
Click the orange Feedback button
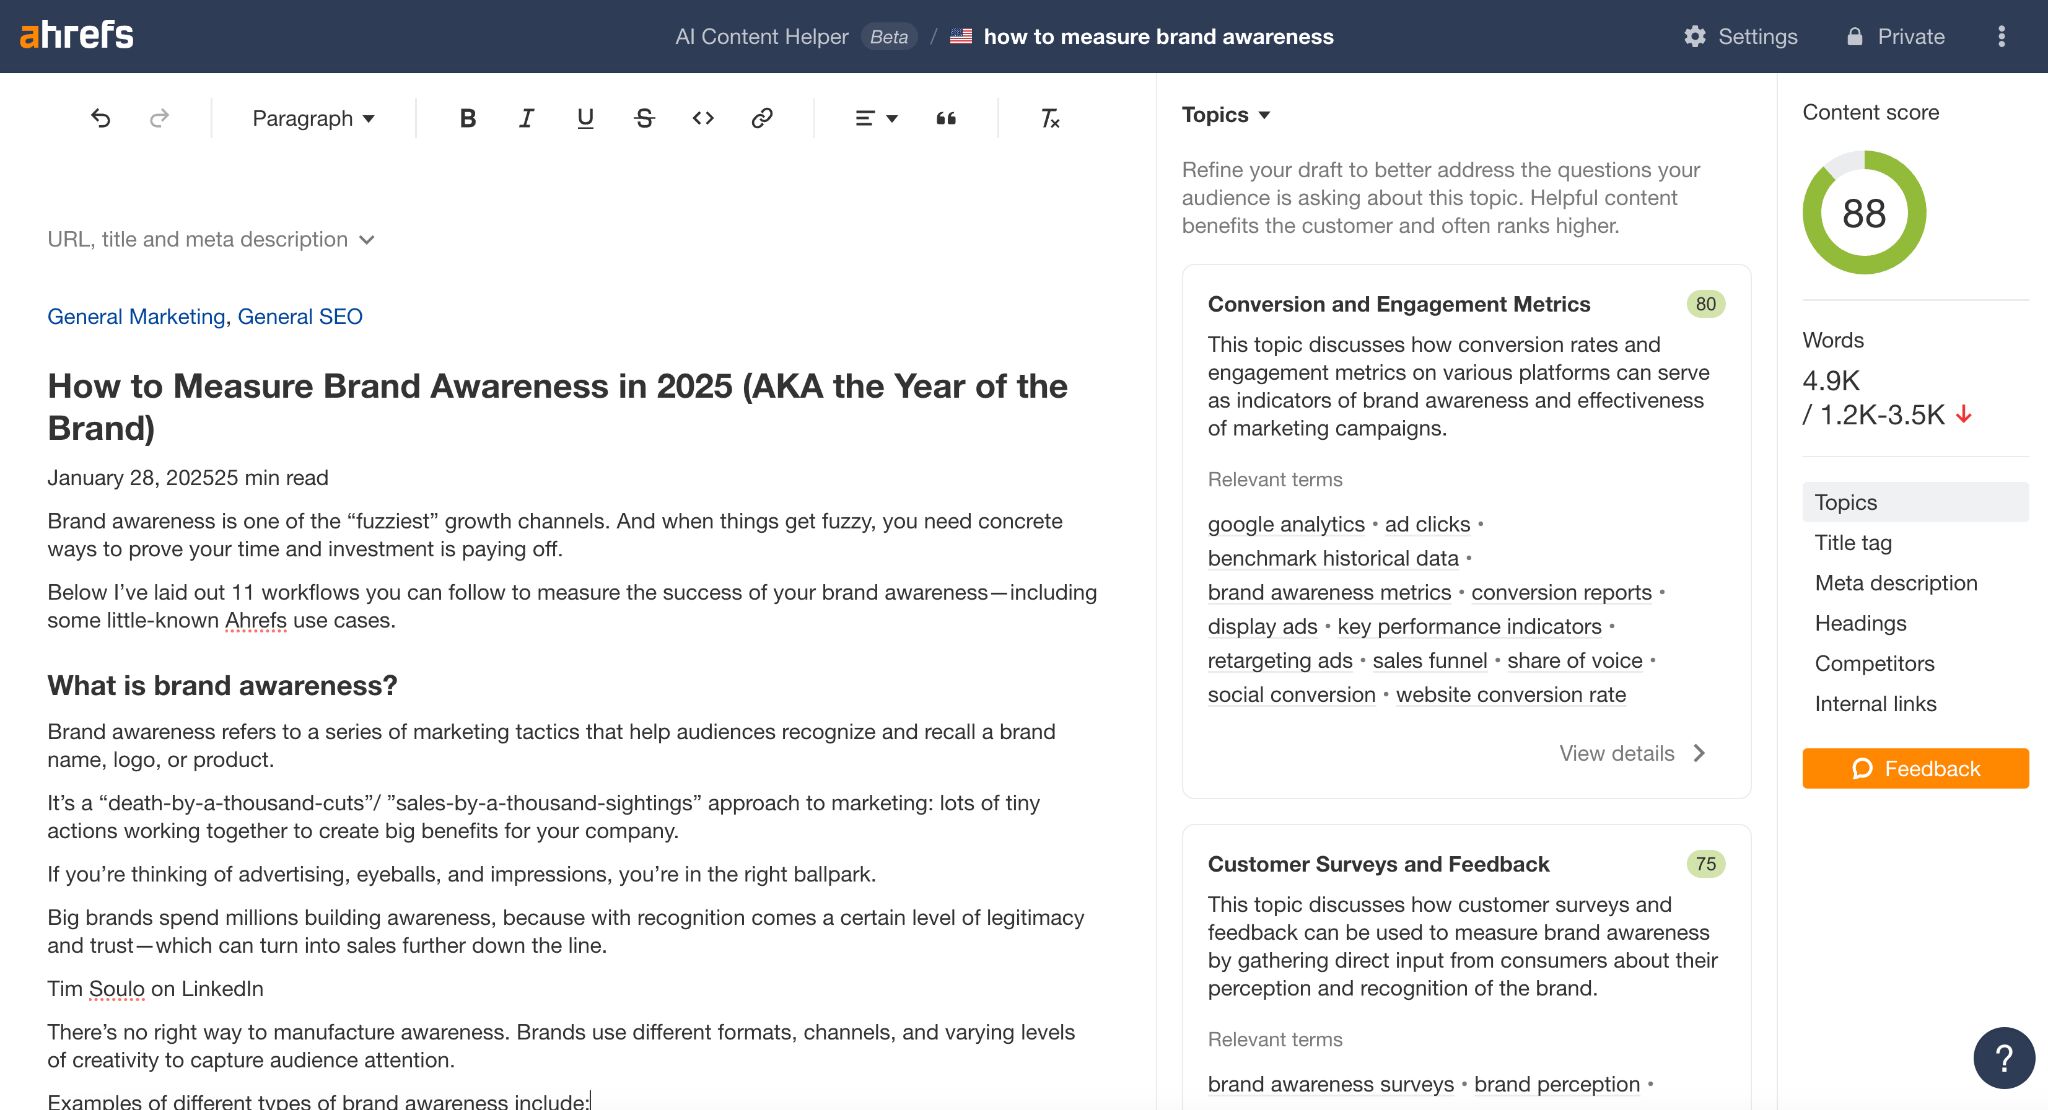click(1915, 768)
